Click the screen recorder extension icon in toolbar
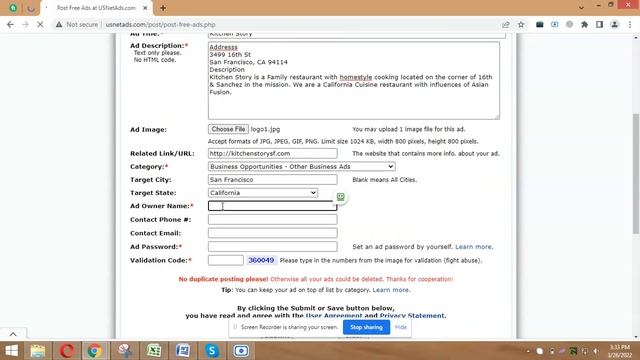Image resolution: width=640 pixels, height=360 pixels. click(554, 24)
